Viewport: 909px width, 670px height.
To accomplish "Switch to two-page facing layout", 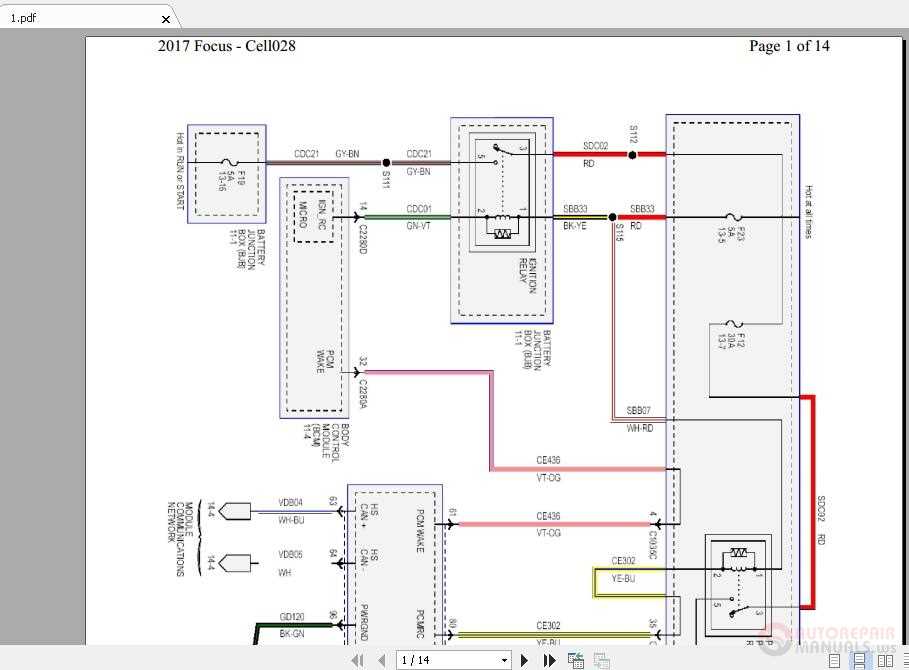I will [885, 661].
